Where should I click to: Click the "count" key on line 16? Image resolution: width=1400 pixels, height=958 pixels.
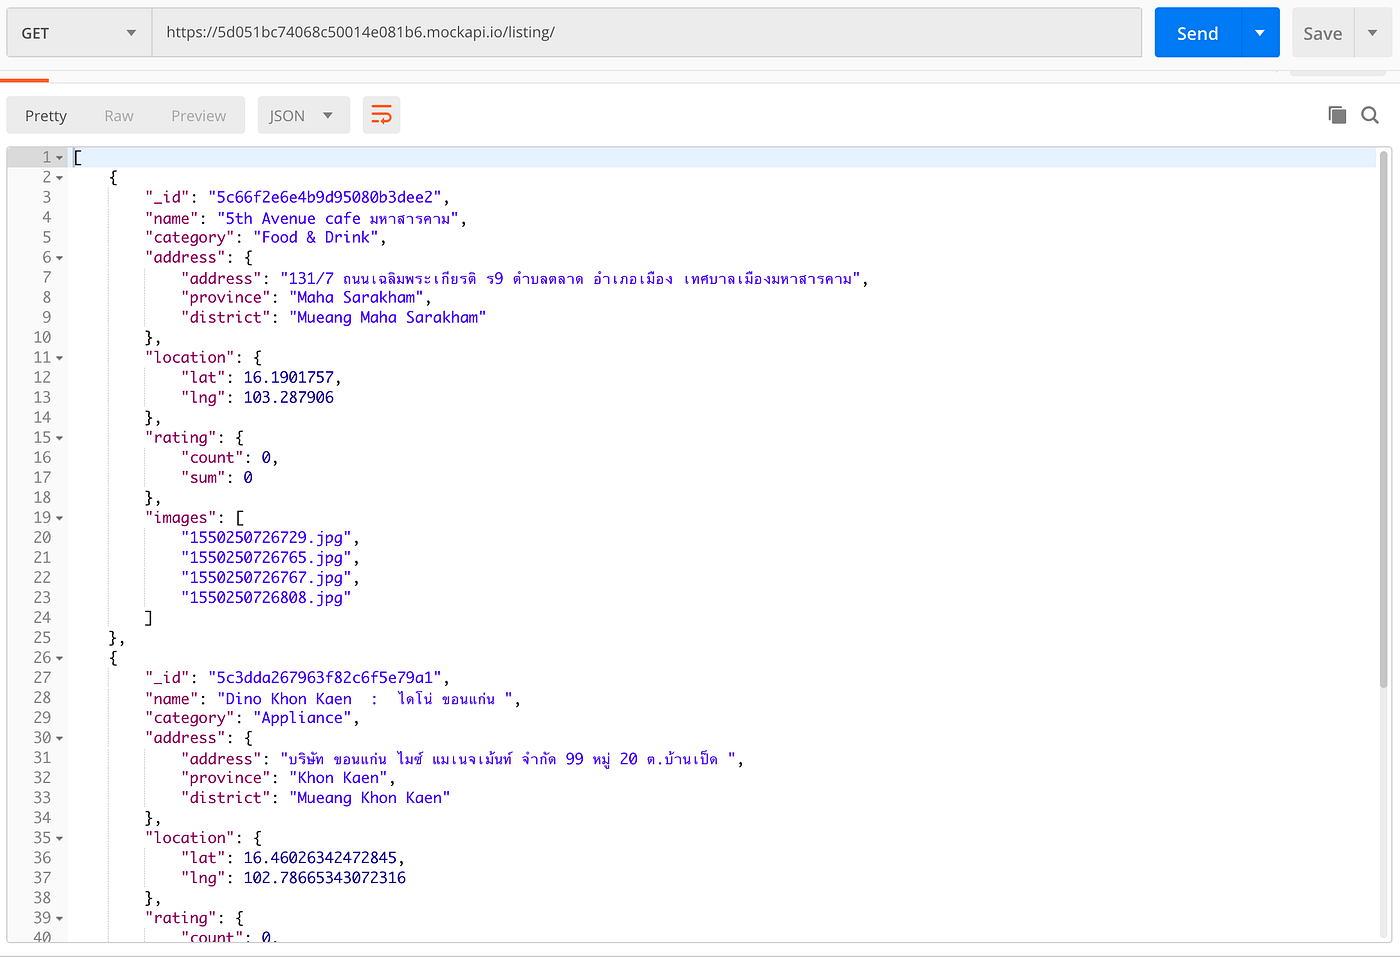pos(212,457)
